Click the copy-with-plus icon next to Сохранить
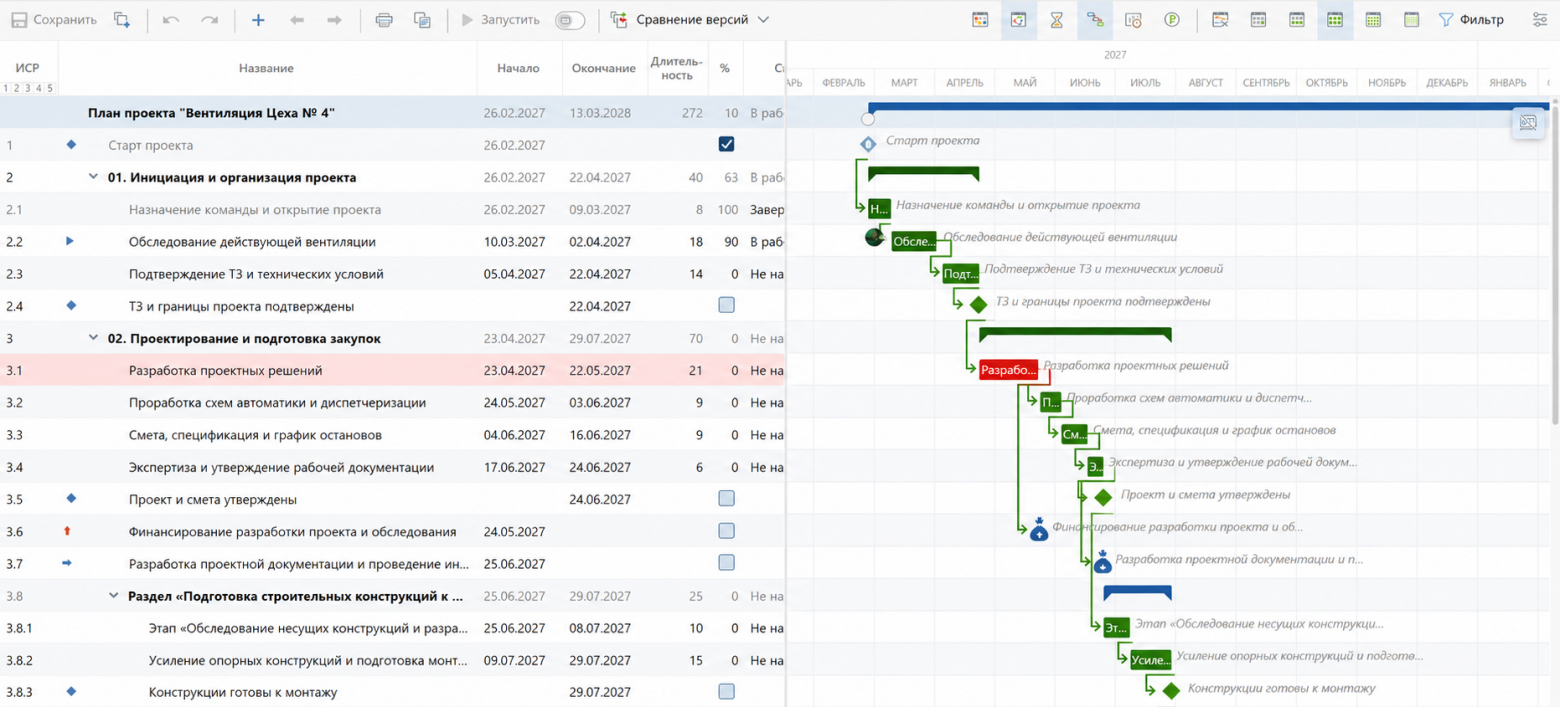1560x707 pixels. coord(122,20)
